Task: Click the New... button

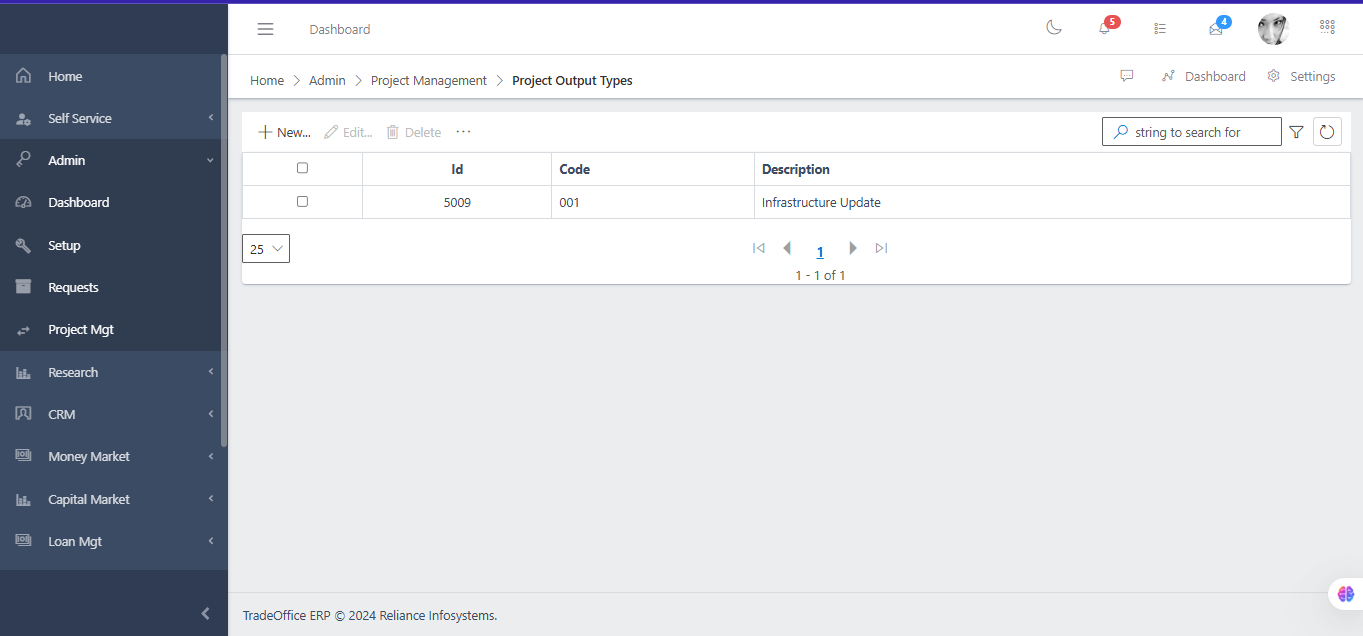Action: (284, 132)
